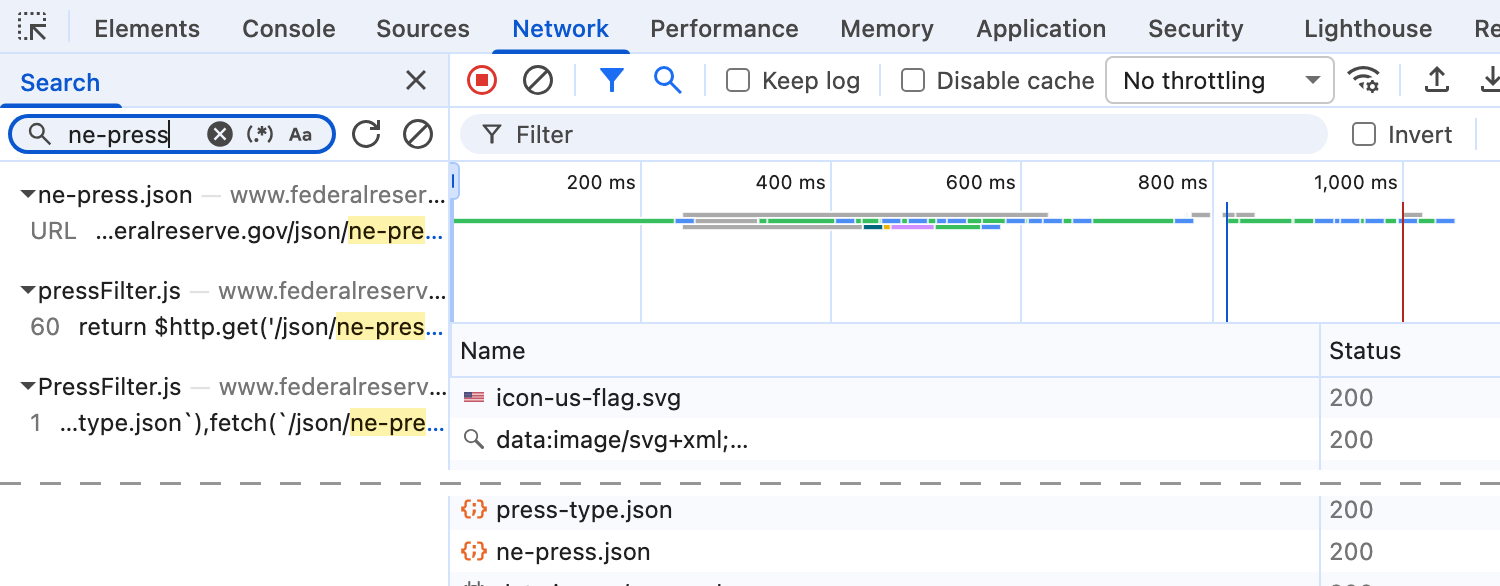Clear the search input text

(x=220, y=134)
